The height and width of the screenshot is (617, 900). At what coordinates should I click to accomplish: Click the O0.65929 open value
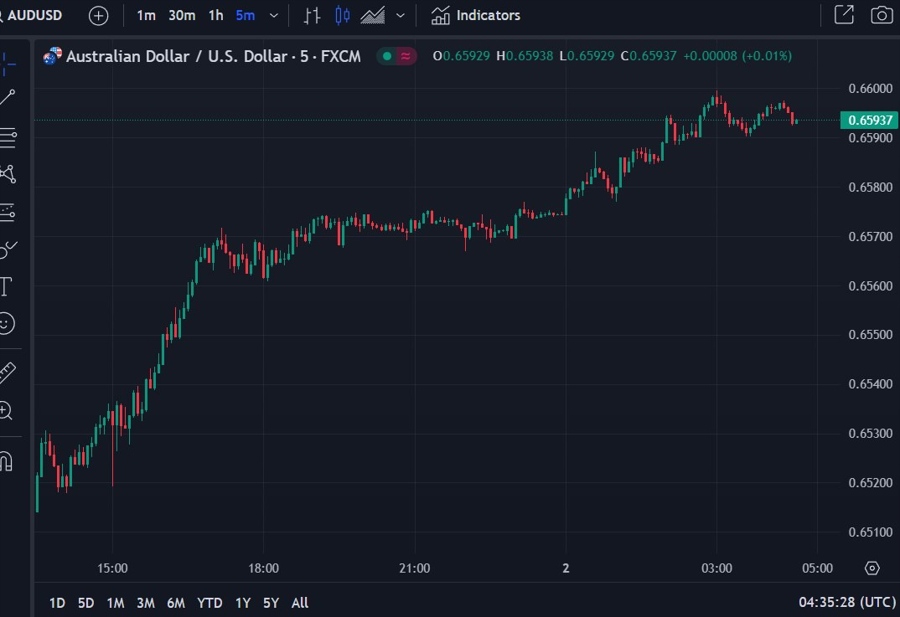pos(461,56)
